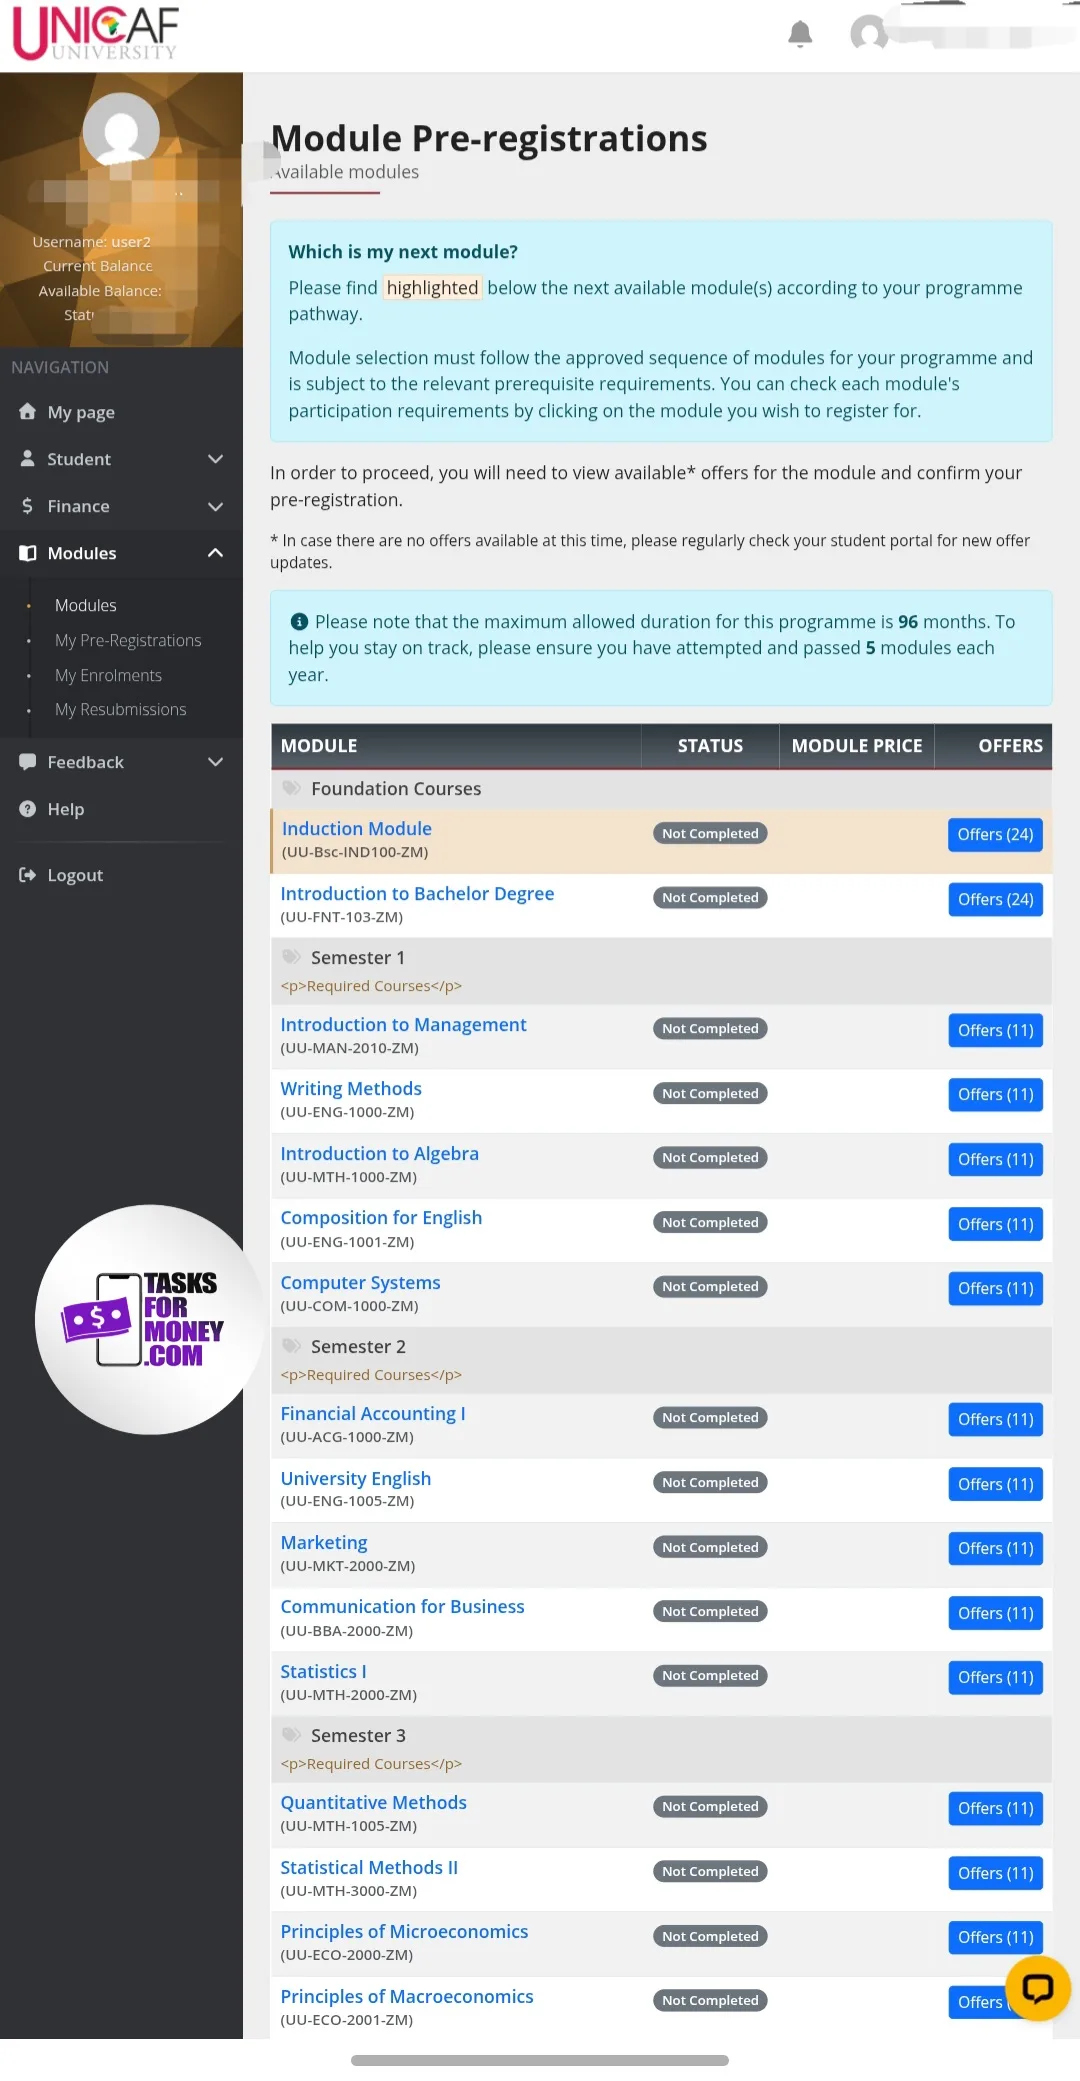
Task: Open the Statistics I module
Action: [x=323, y=1672]
